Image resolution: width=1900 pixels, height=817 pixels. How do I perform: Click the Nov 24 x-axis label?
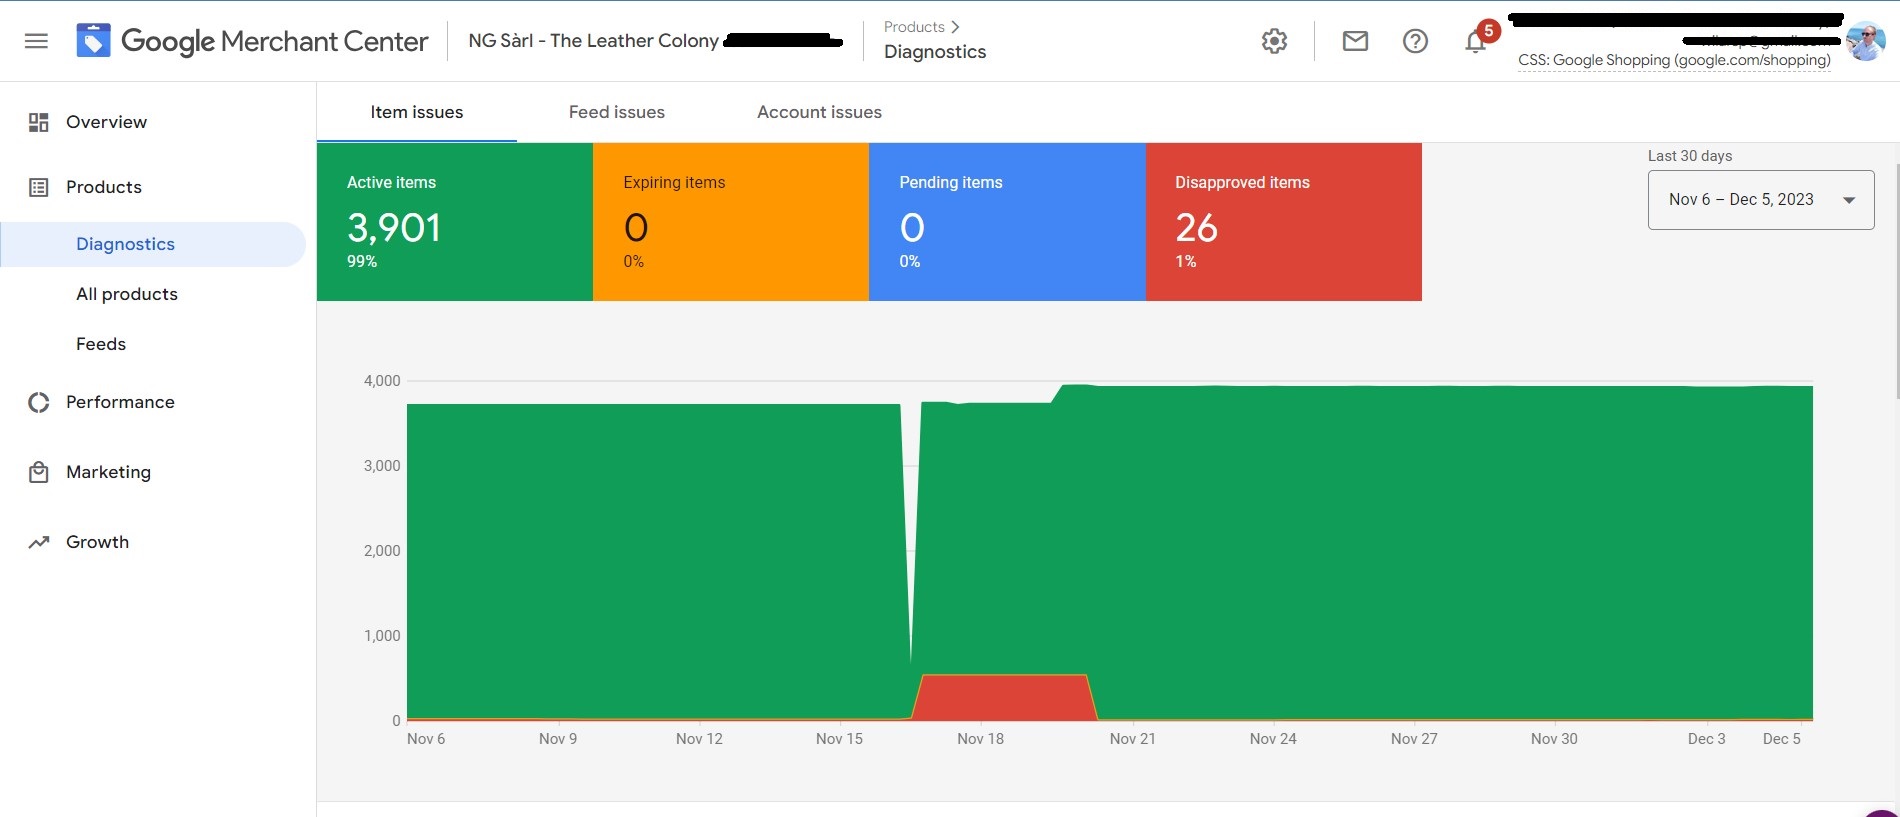[1273, 739]
